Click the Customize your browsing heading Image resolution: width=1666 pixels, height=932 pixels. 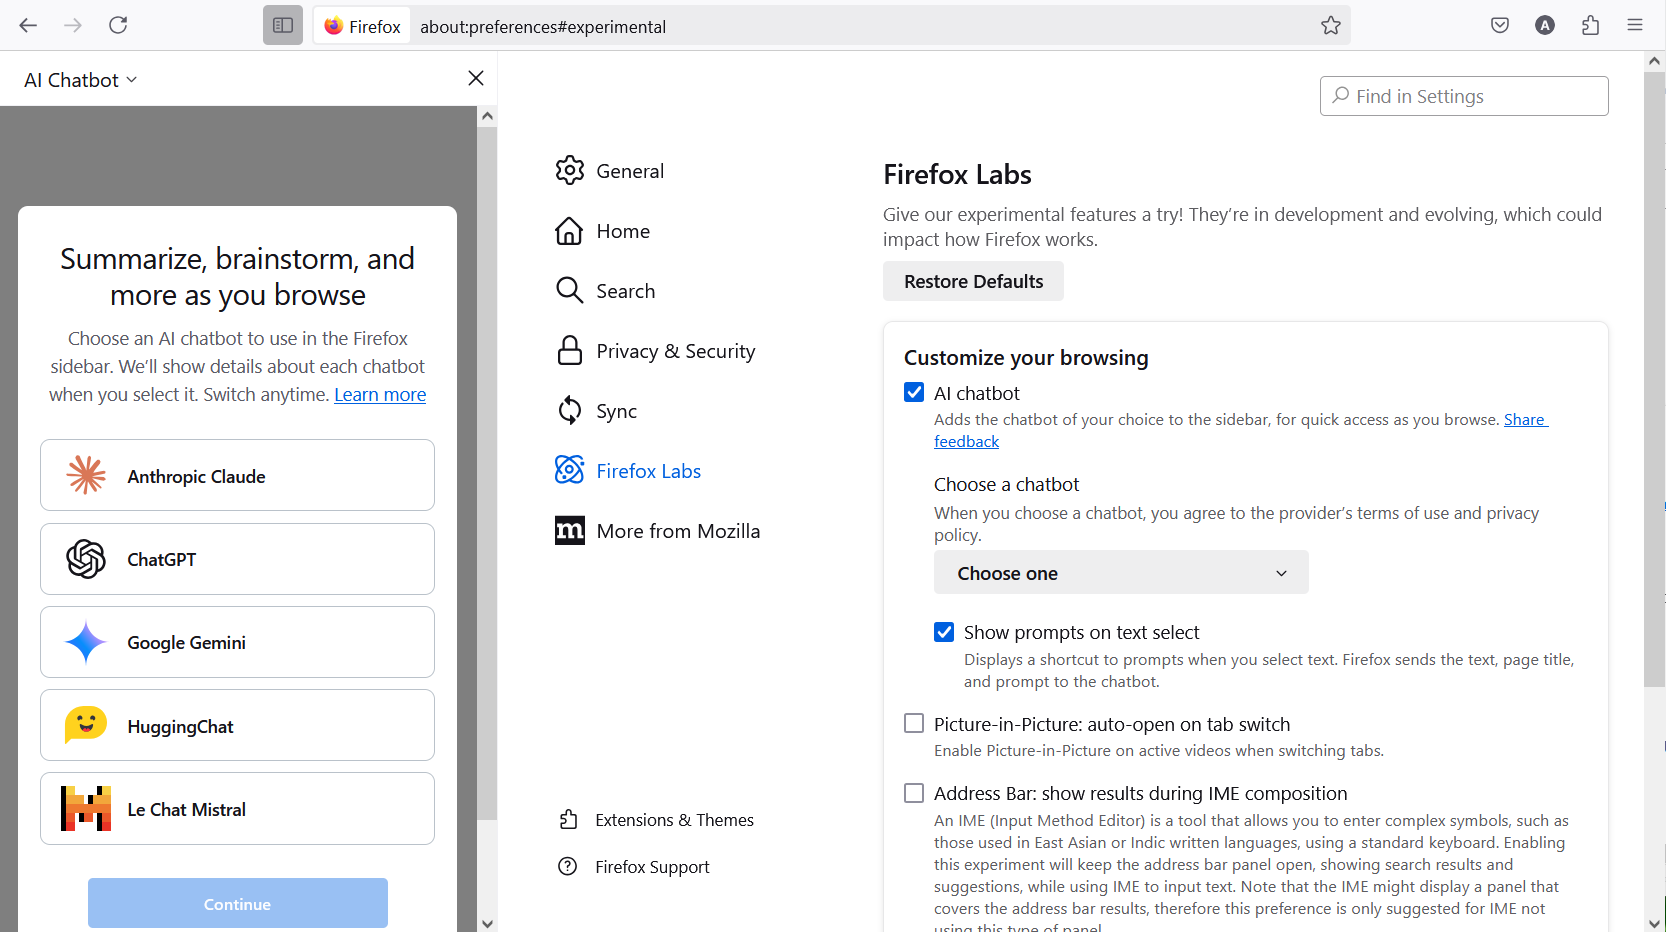1026,357
